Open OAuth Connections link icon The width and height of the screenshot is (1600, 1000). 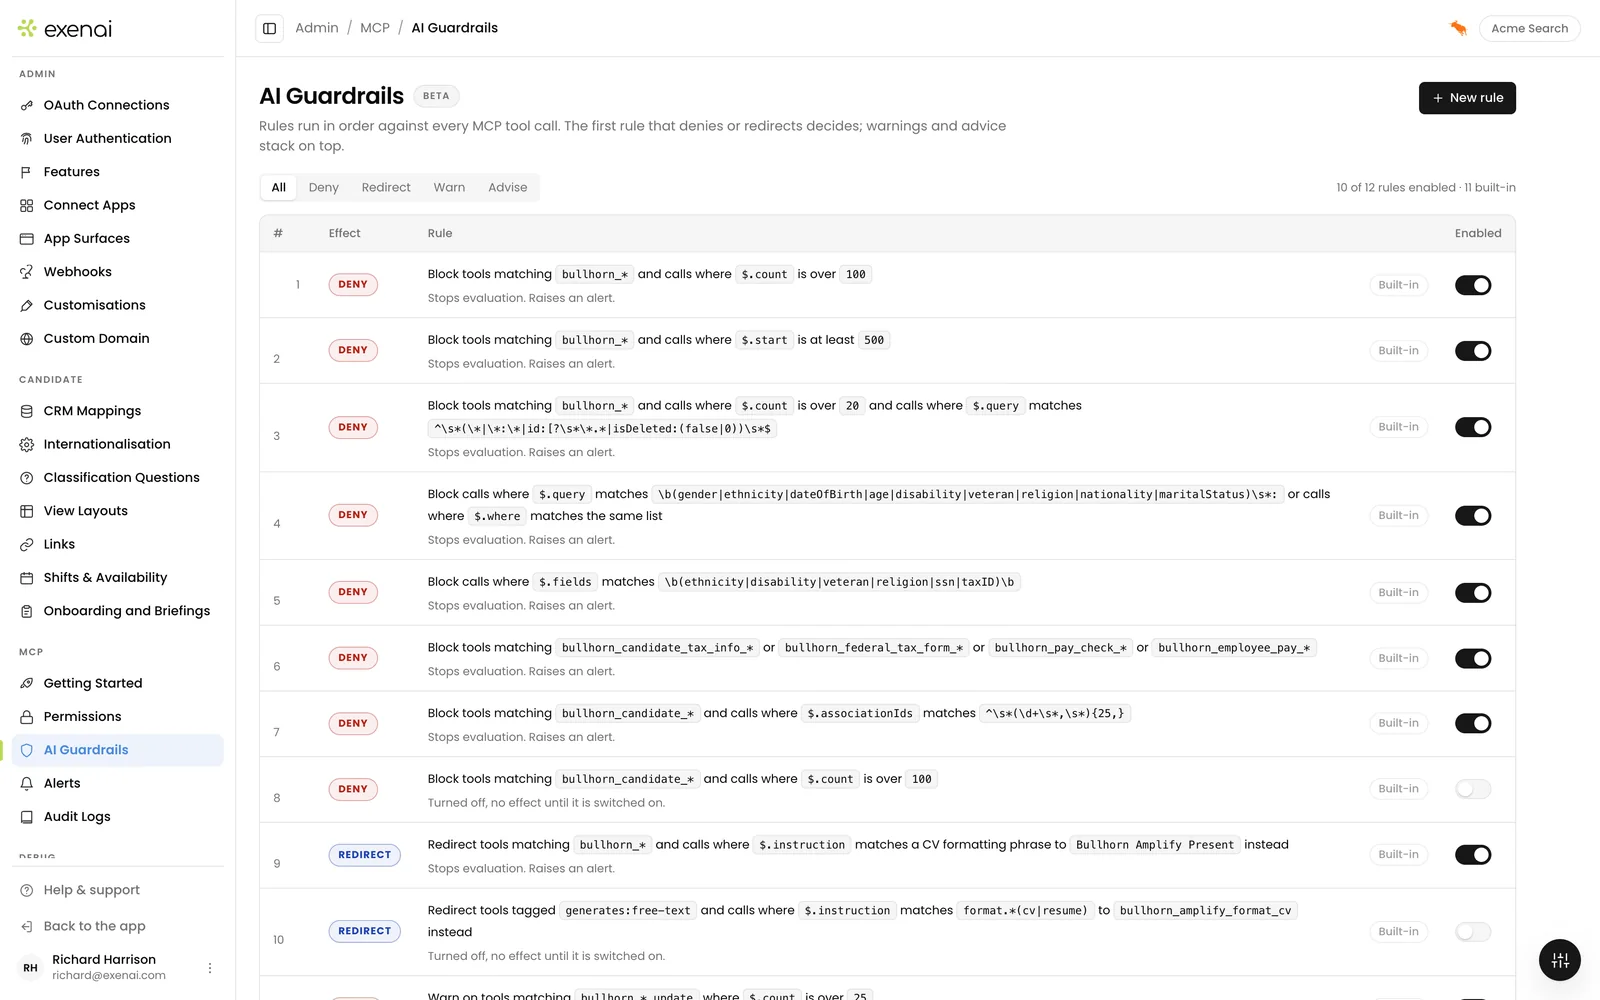[27, 105]
